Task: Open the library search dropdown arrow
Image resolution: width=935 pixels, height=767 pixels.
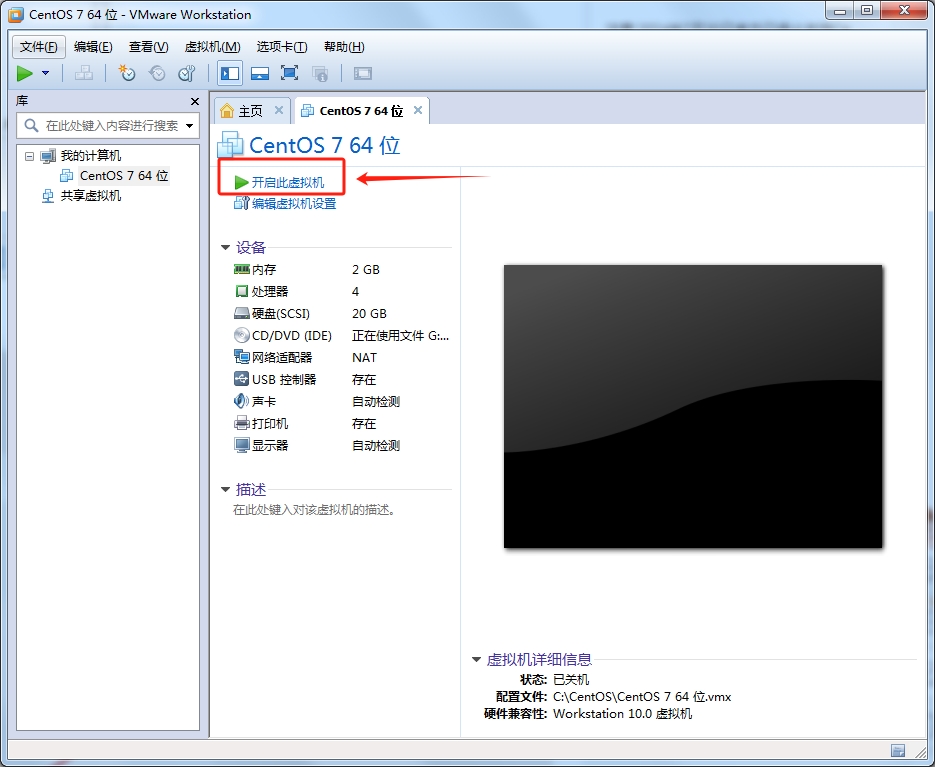Action: coord(189,126)
